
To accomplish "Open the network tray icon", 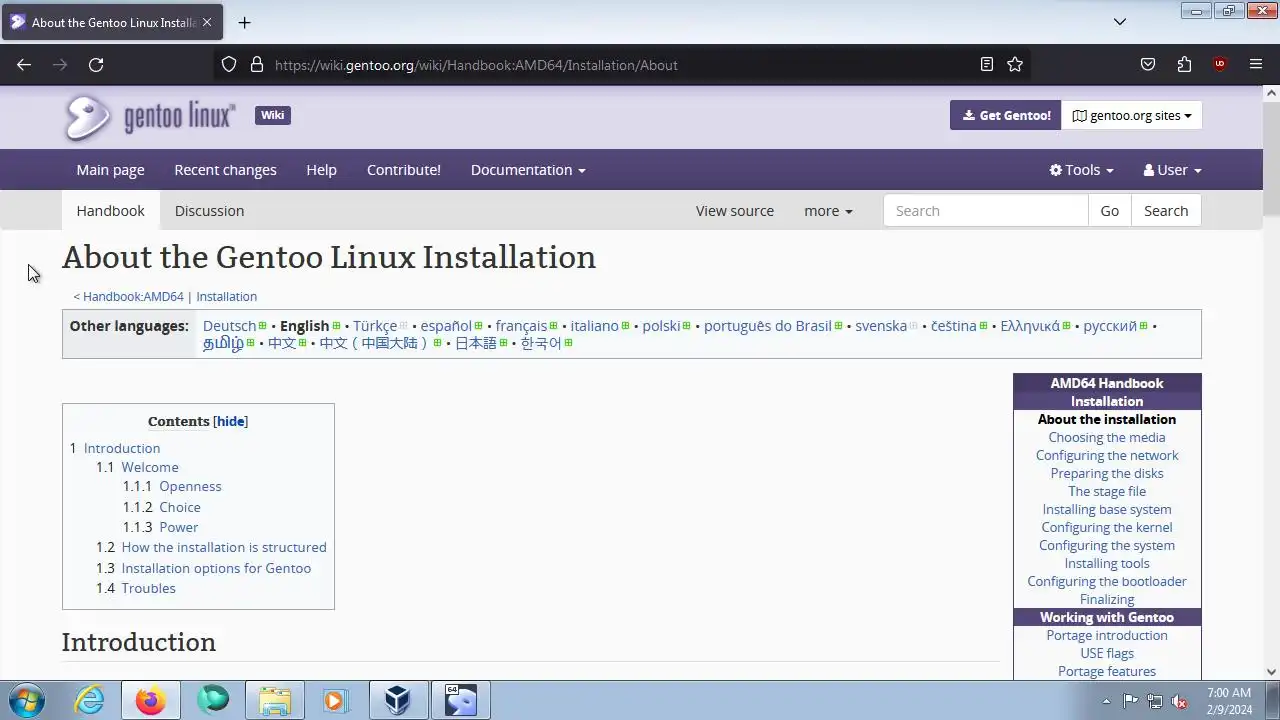I will click(x=1155, y=701).
